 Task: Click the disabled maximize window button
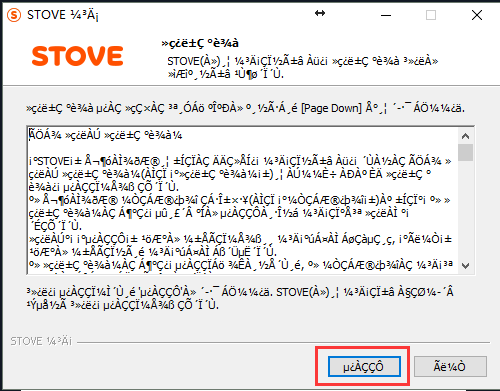pos(431,15)
